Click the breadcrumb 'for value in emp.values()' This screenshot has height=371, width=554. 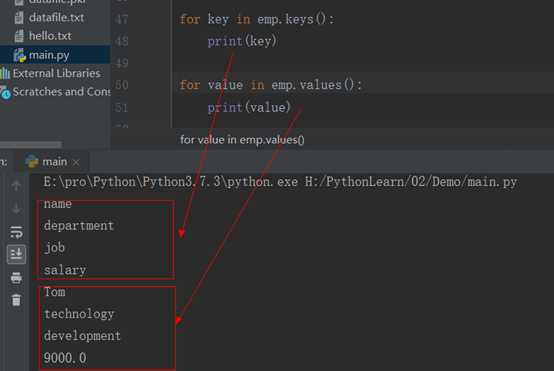(242, 140)
